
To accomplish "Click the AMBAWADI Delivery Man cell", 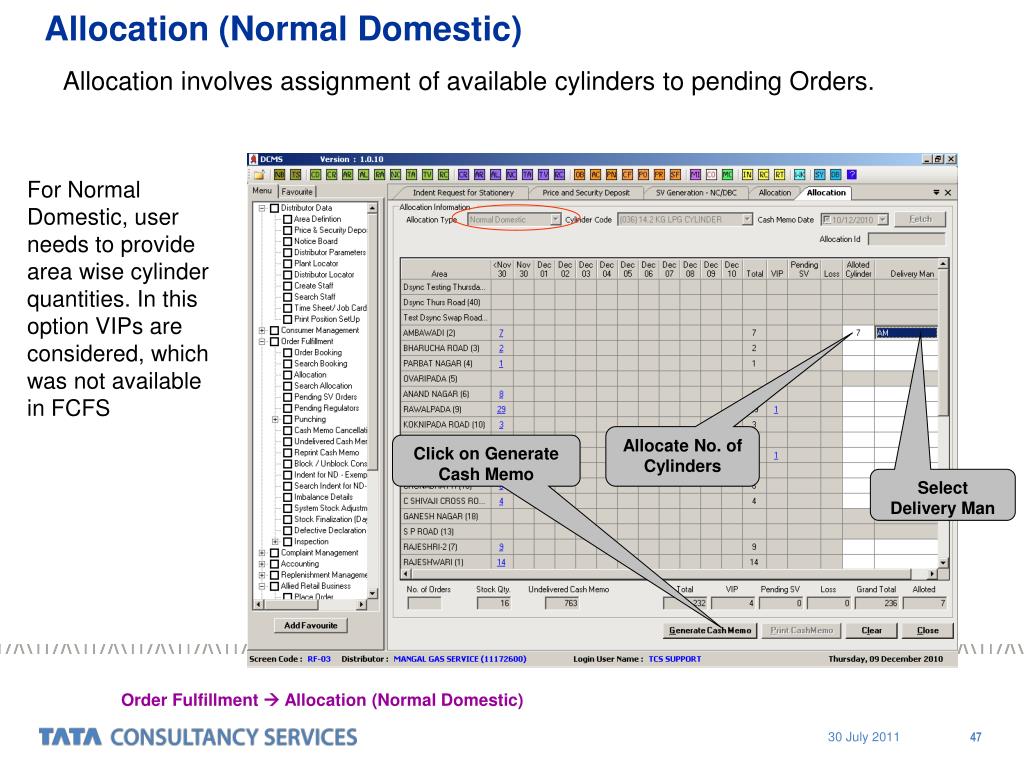I will tap(906, 333).
